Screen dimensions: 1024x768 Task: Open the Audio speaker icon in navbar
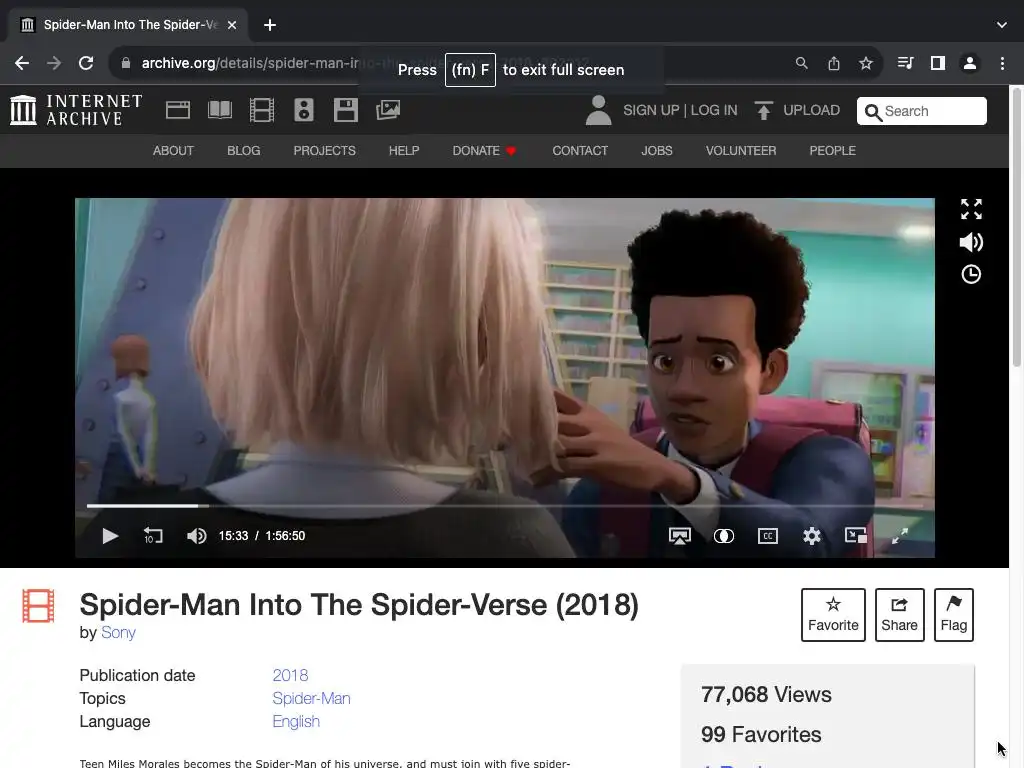pos(304,110)
